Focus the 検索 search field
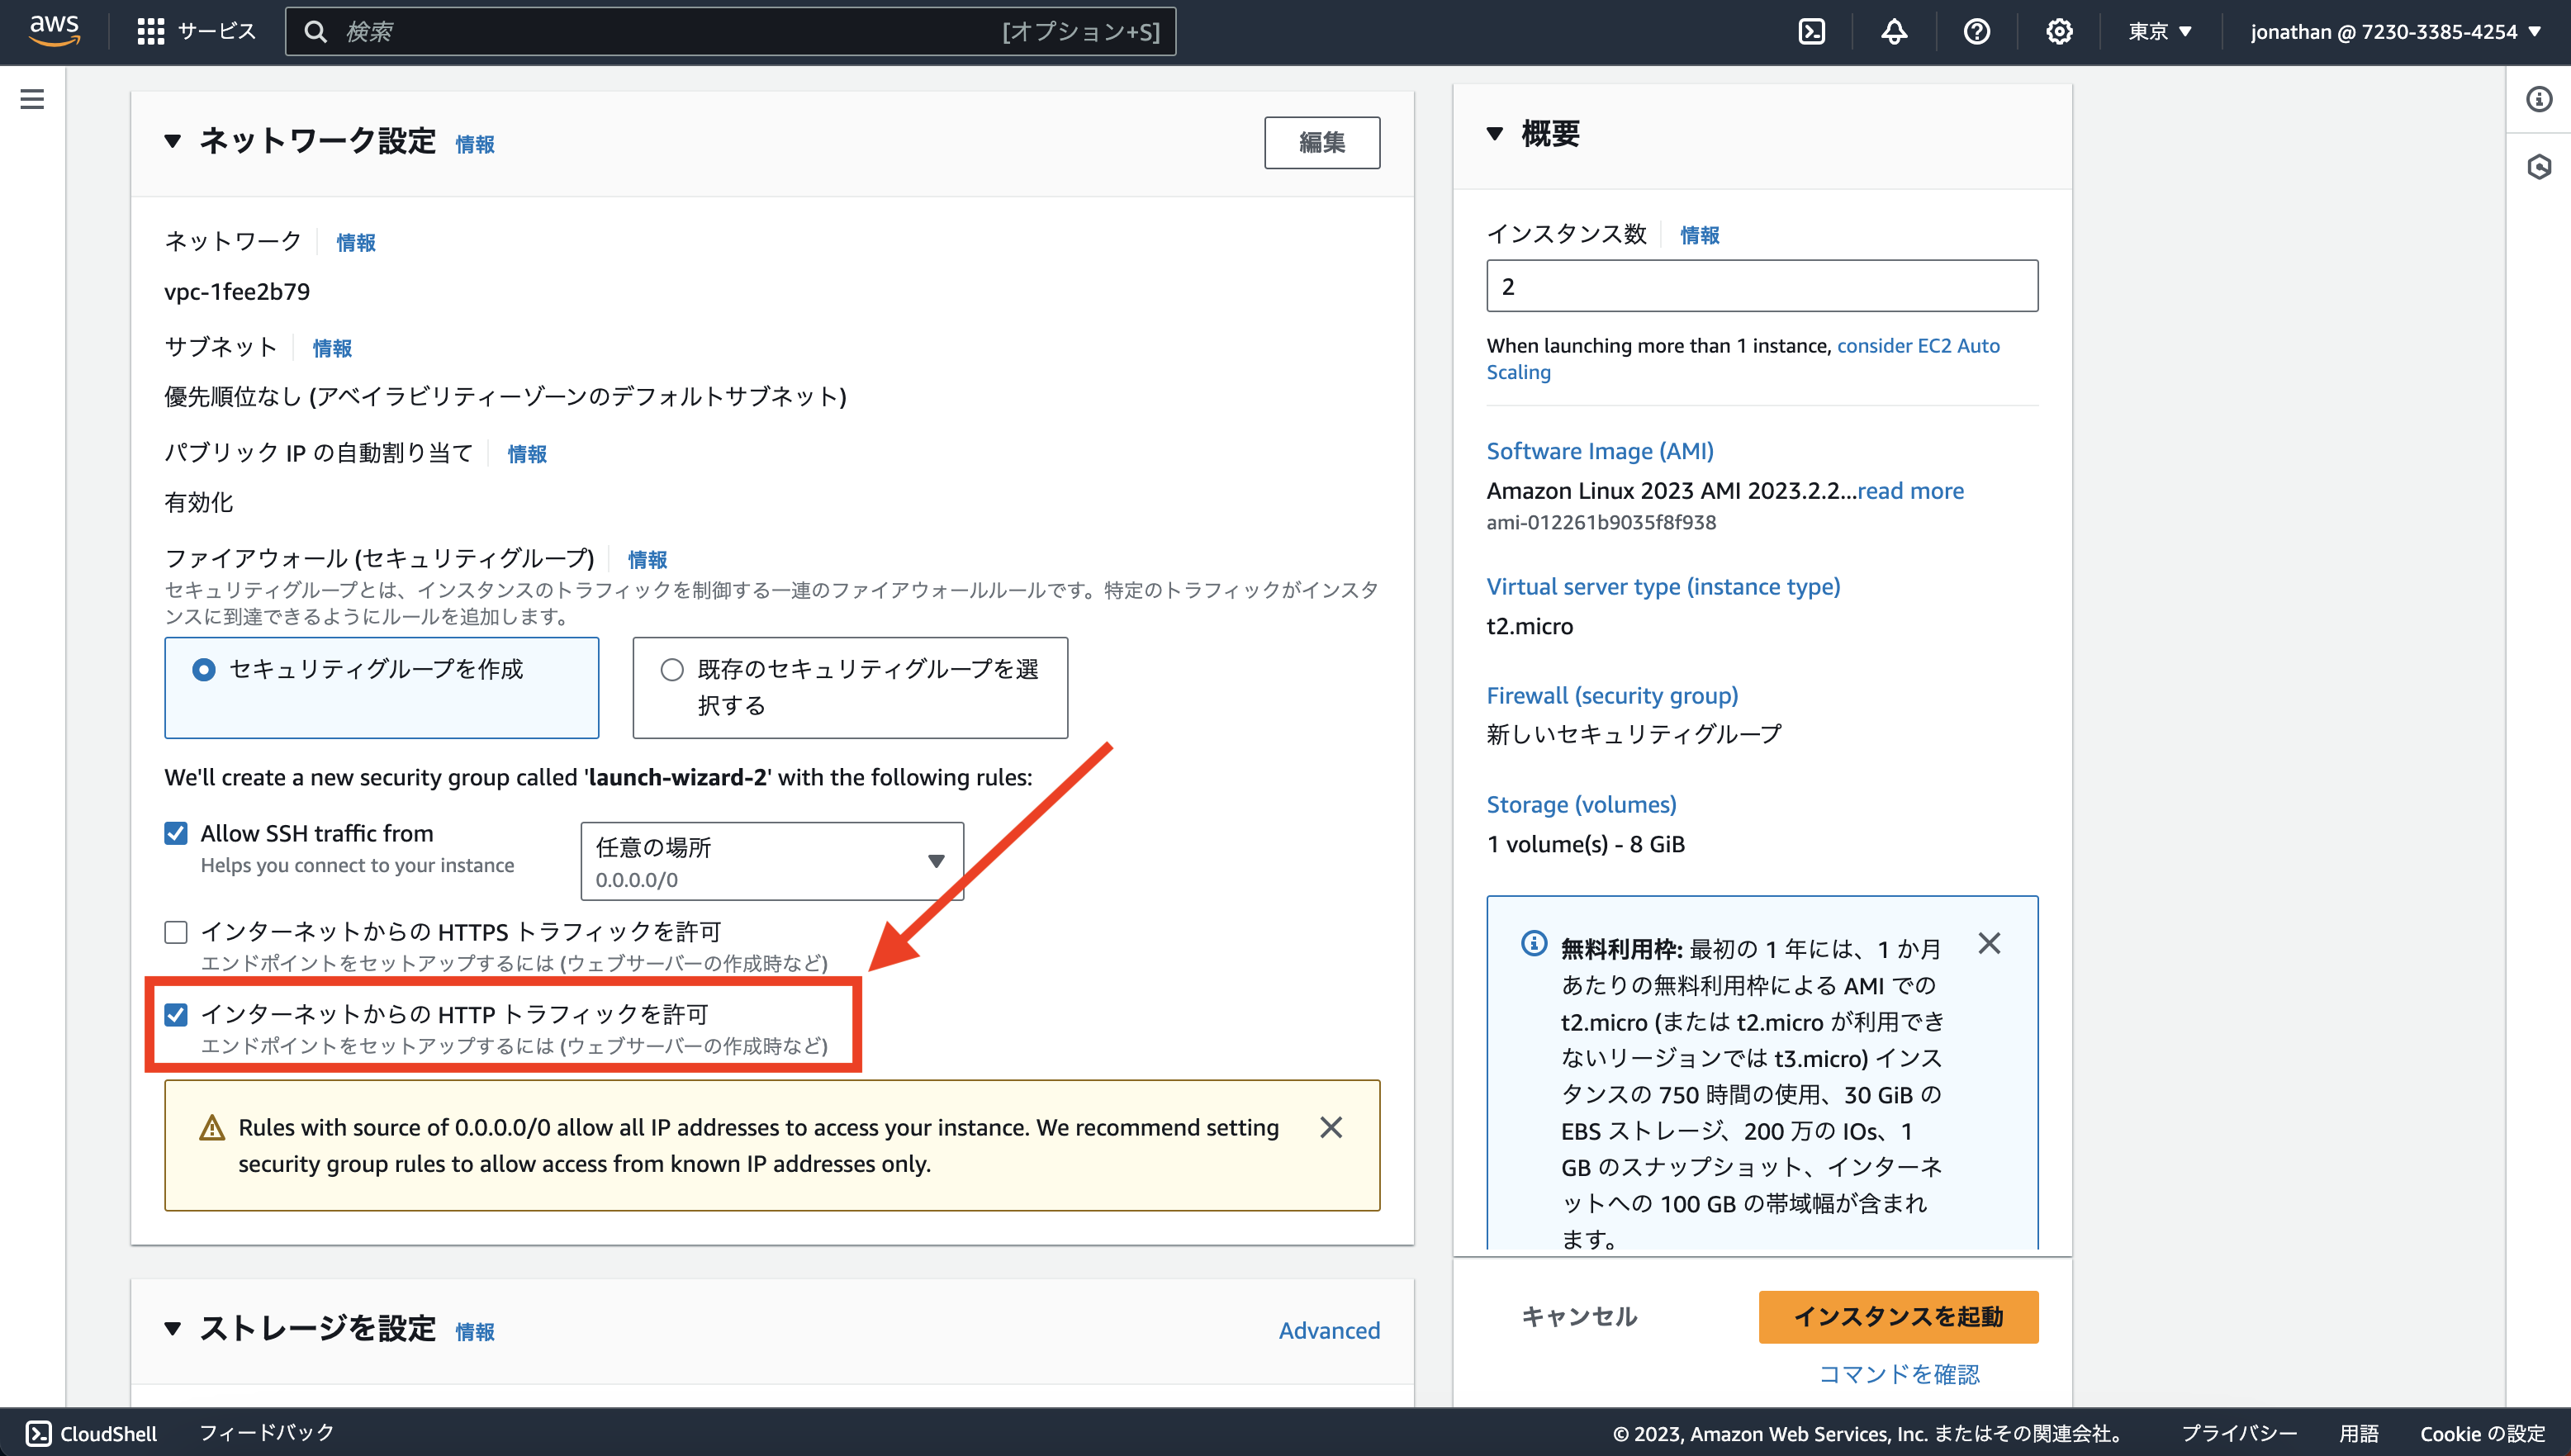 coord(730,32)
